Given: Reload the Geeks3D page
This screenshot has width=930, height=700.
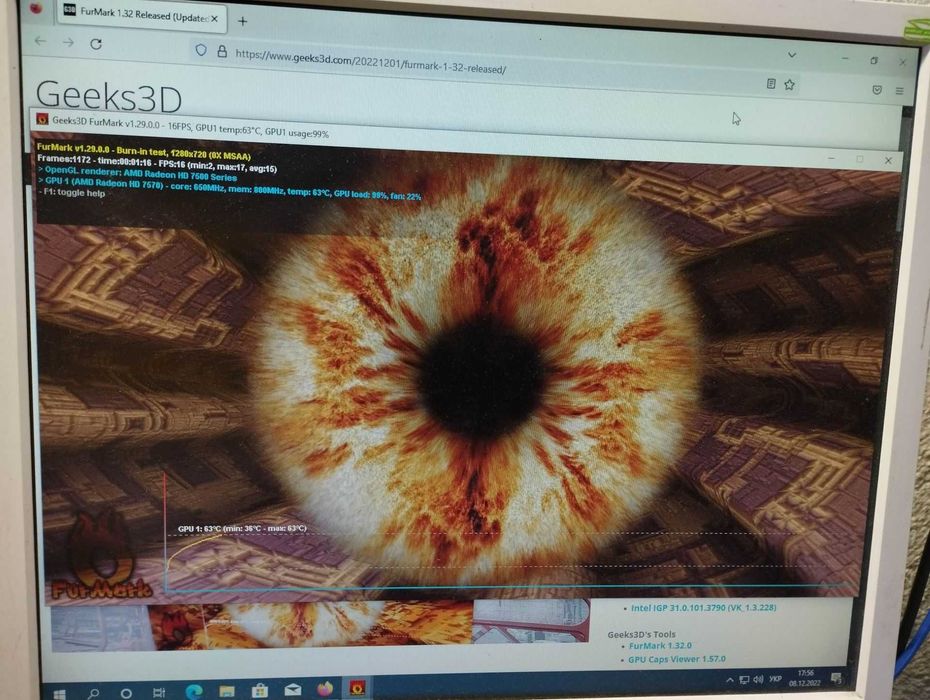Looking at the screenshot, I should pos(96,44).
